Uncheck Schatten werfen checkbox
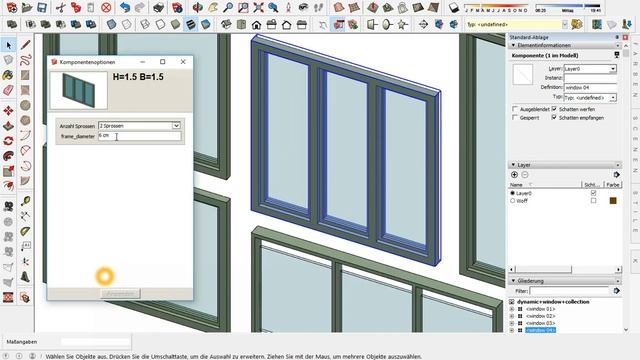Screen dimensions: 640x360 pyautogui.click(x=554, y=109)
